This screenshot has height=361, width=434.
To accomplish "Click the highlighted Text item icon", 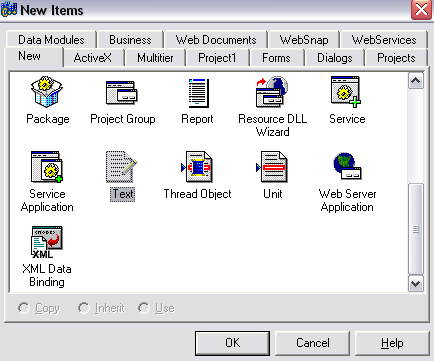I will 122,167.
